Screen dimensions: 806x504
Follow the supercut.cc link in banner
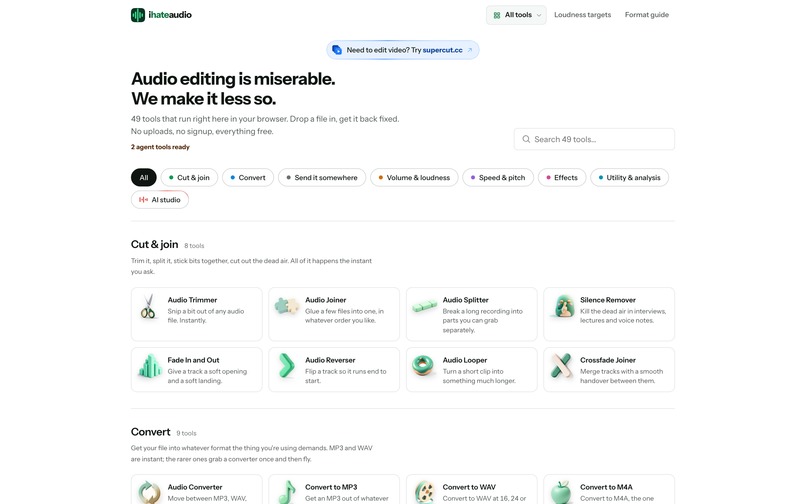442,50
